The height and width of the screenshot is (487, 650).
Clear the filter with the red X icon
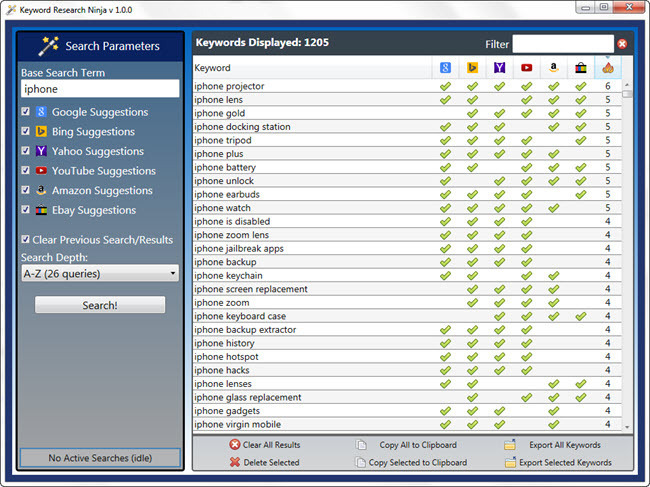coord(622,44)
